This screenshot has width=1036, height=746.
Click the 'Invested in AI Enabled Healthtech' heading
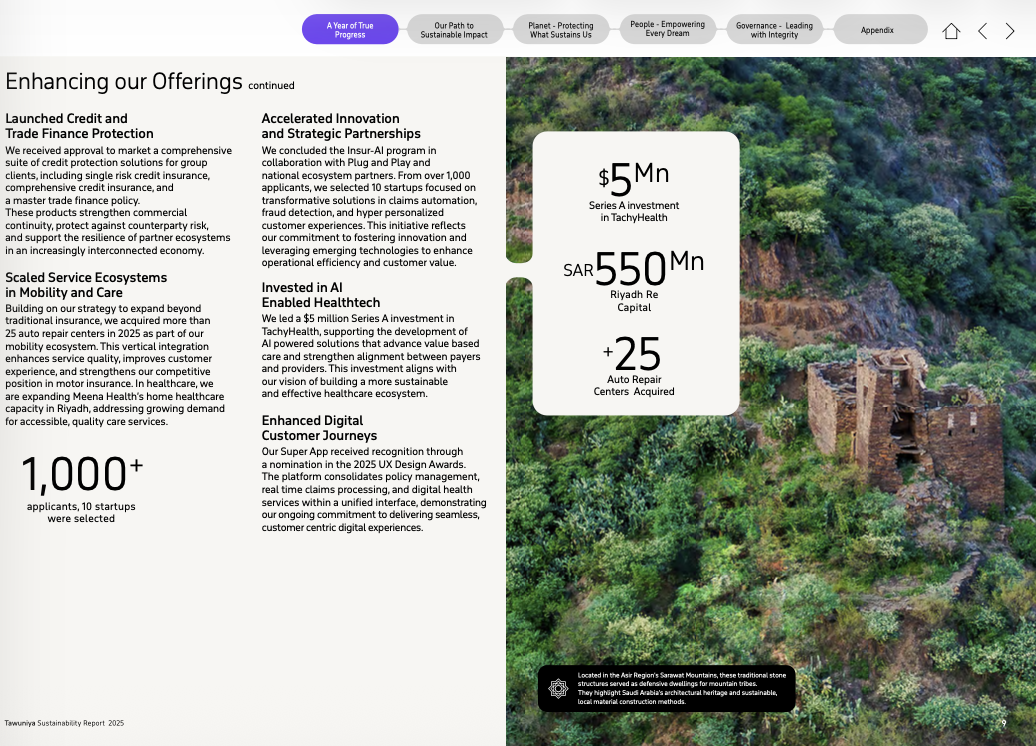click(x=320, y=295)
